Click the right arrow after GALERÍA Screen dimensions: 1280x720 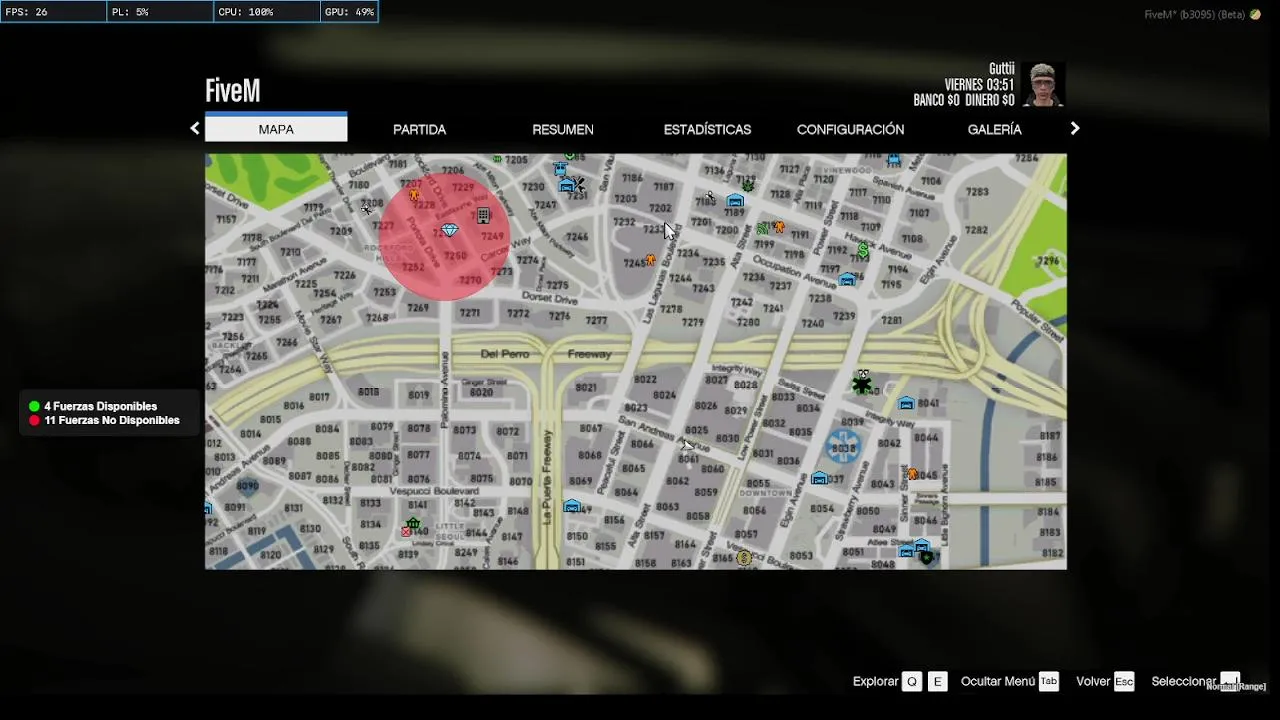1075,128
